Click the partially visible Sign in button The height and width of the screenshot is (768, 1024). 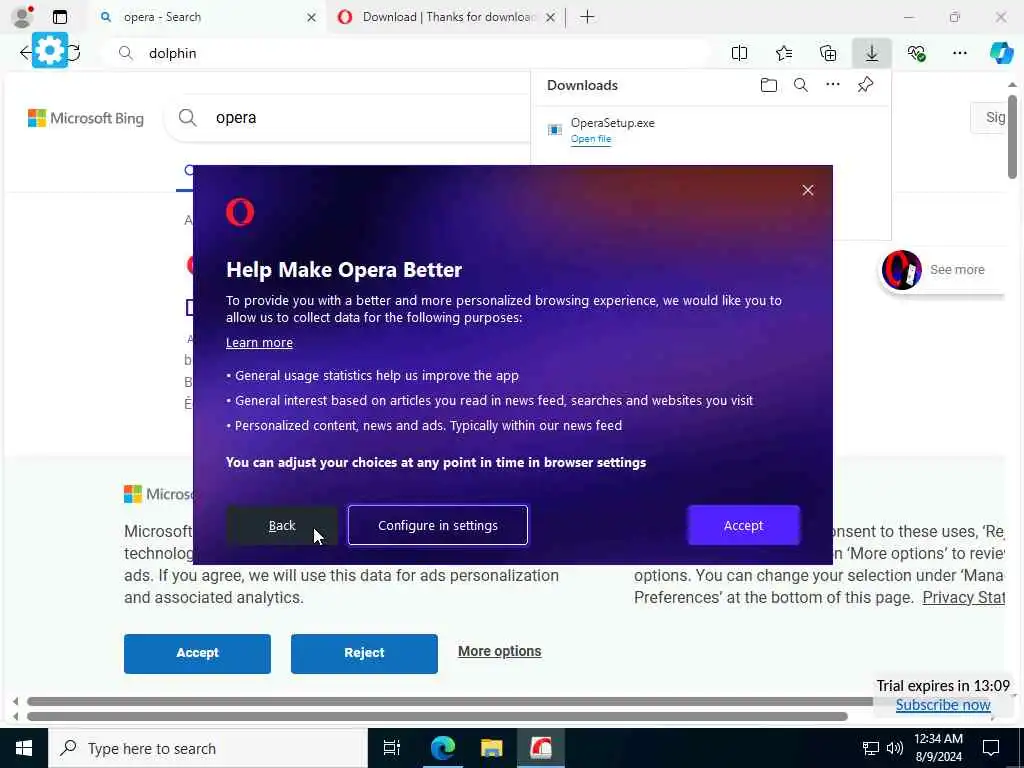click(989, 118)
